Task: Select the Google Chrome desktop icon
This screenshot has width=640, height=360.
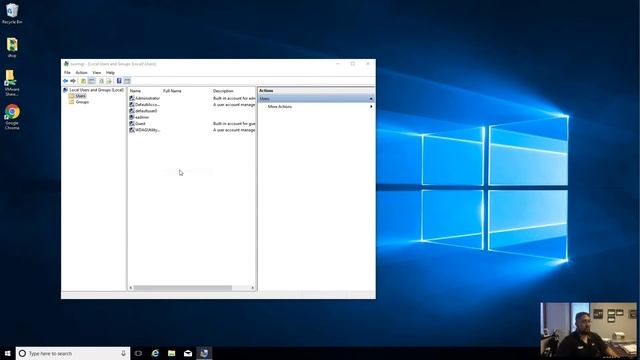Action: 12,117
